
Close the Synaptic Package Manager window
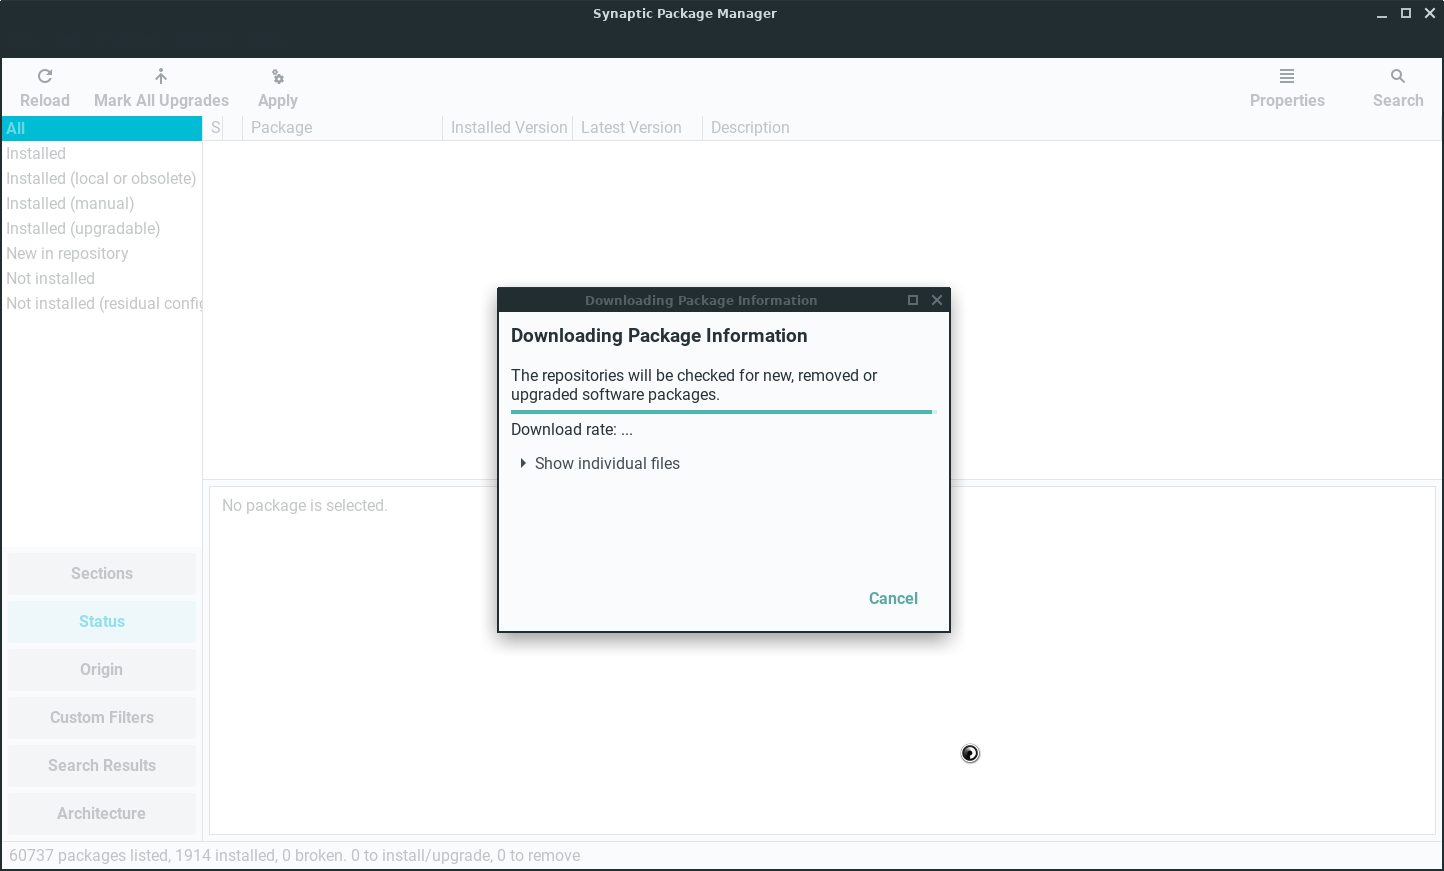1430,14
